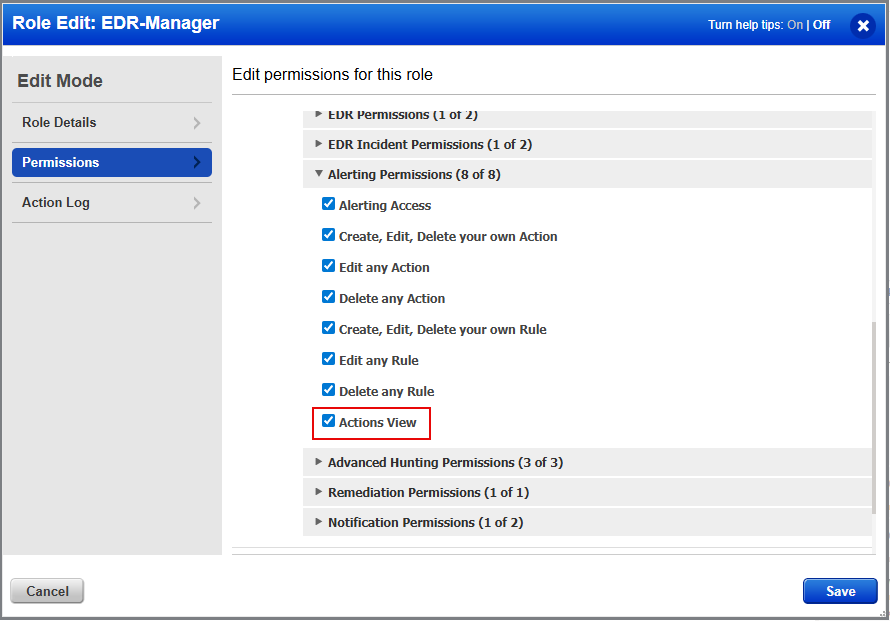
Task: Expand Advanced Hunting Permissions group
Action: tap(319, 462)
